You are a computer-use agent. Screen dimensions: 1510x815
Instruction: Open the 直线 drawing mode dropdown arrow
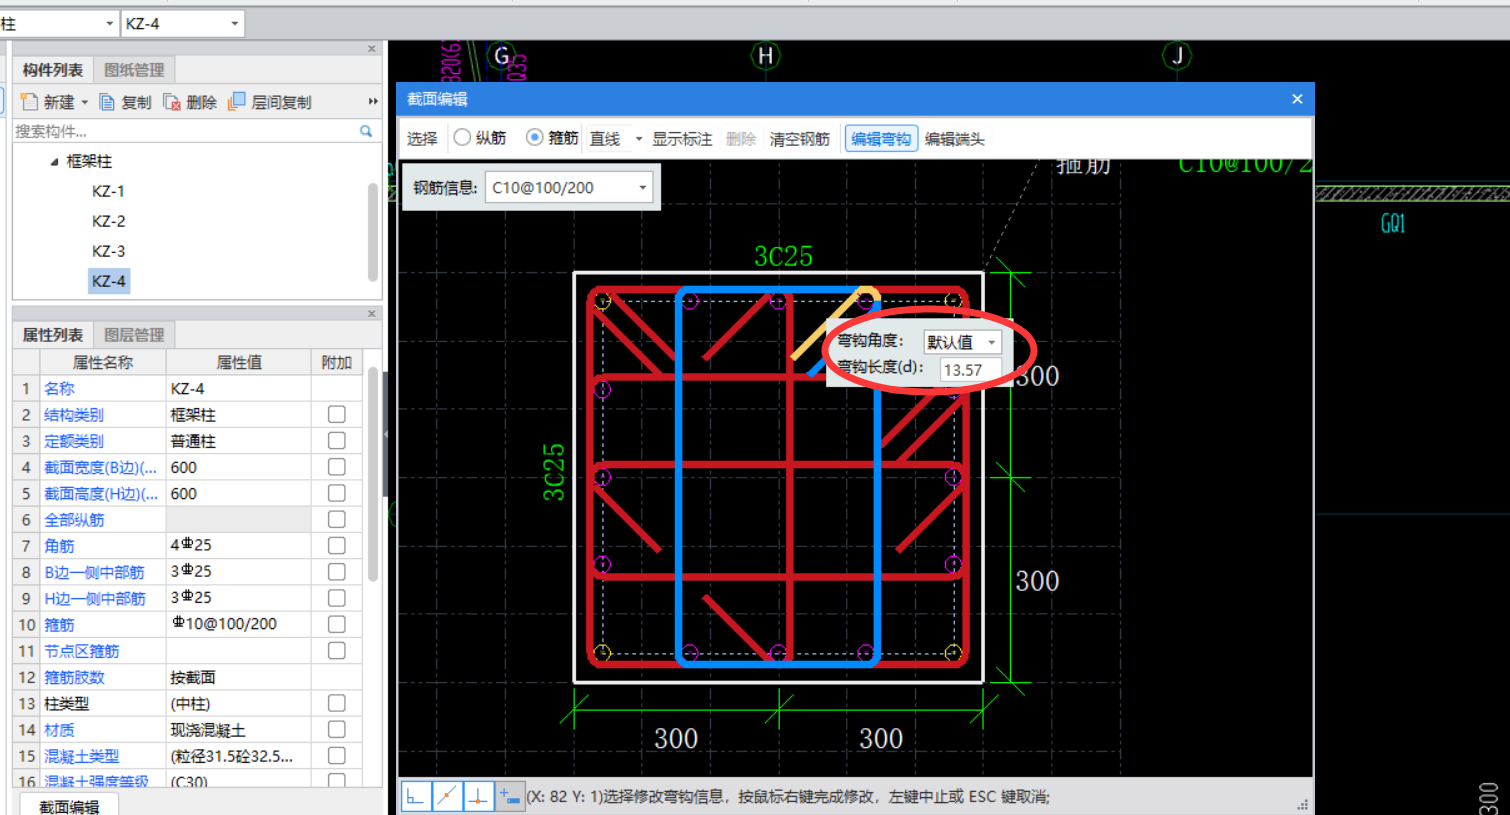tap(638, 139)
